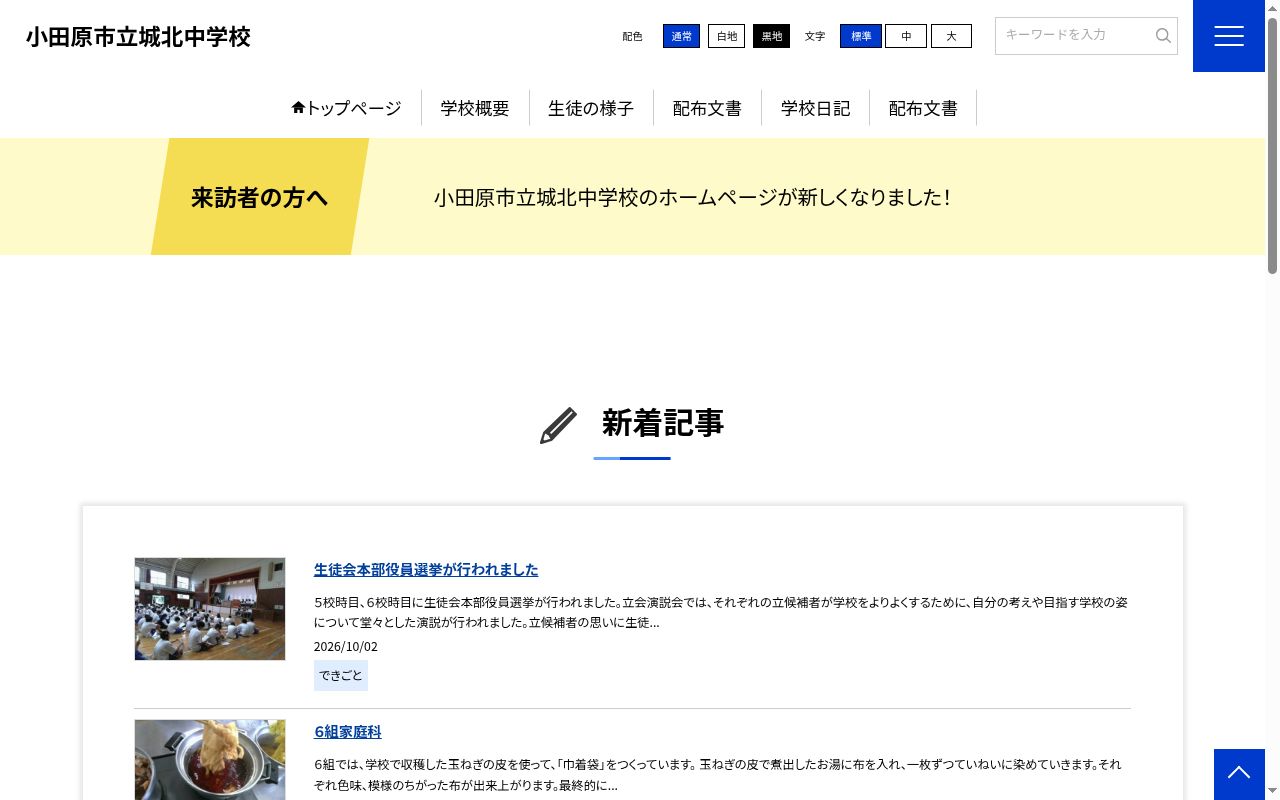The height and width of the screenshot is (800, 1280).
Task: Click the 新着記事 section heading
Action: 663,423
